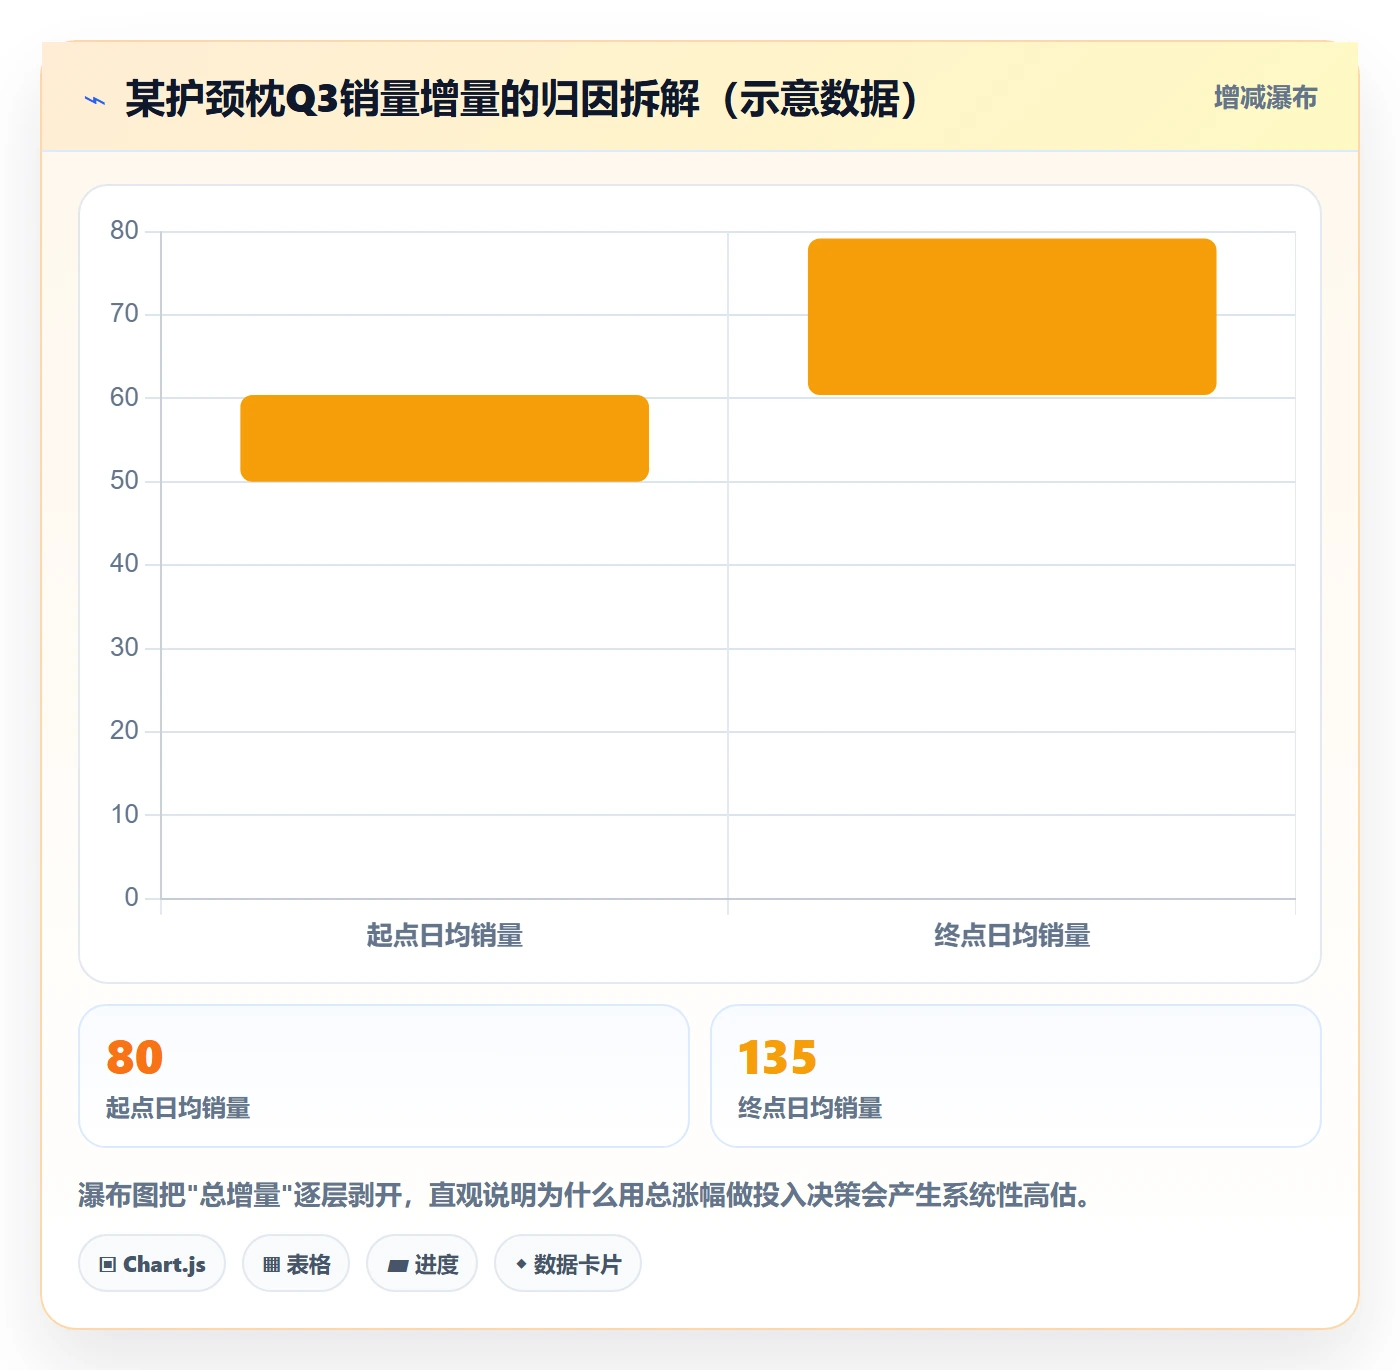Select the orange bar for 终点日均销量
1400x1370 pixels.
[x=1012, y=316]
